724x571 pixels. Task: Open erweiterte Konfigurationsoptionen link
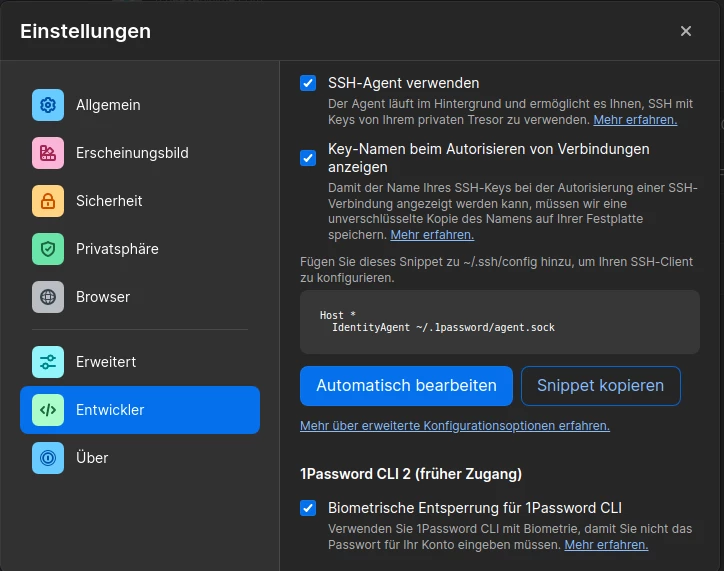(x=455, y=426)
